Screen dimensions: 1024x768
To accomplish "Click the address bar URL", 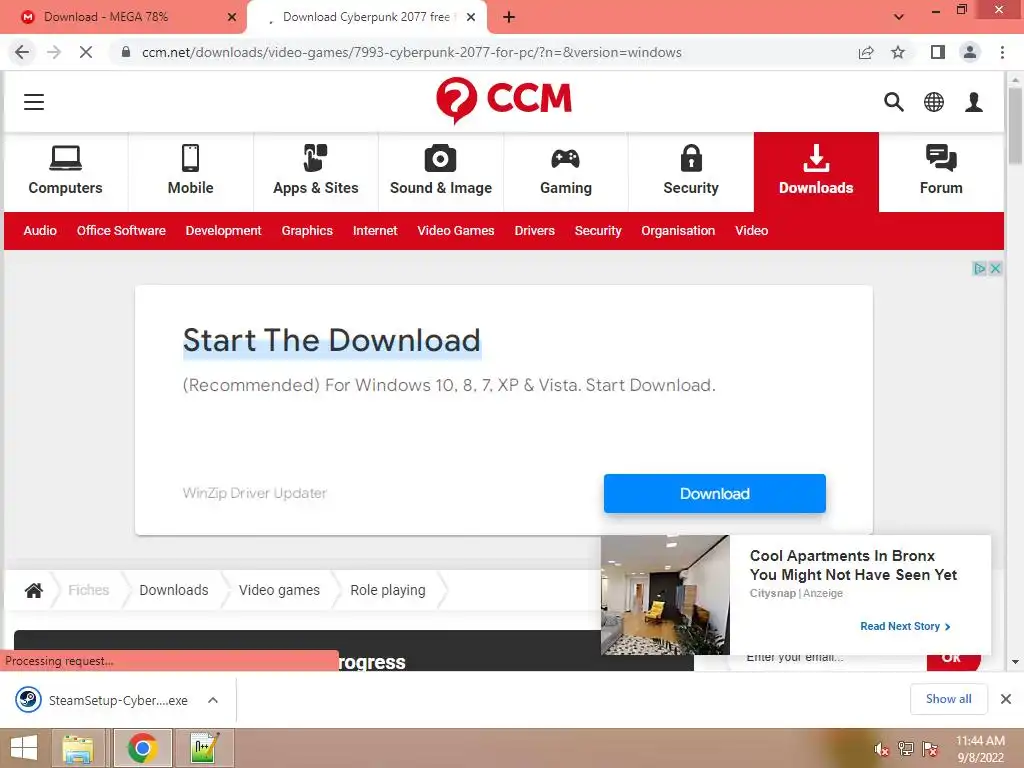I will click(411, 52).
